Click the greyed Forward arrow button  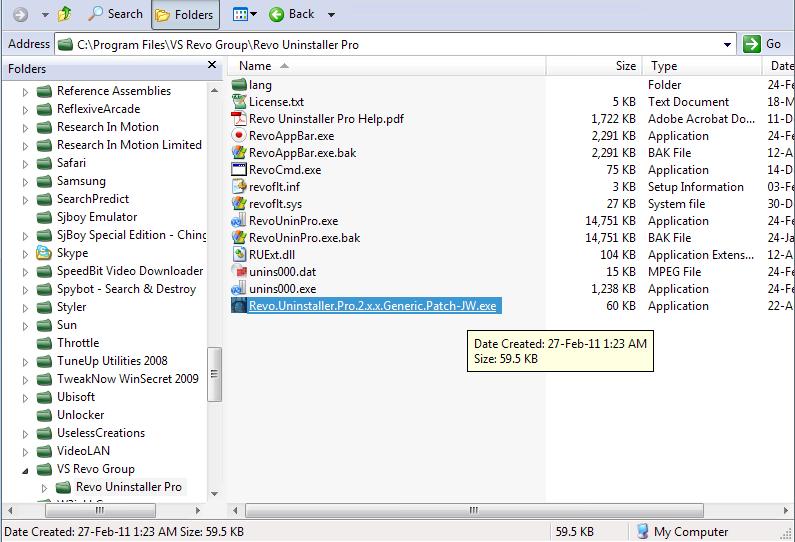click(x=20, y=15)
